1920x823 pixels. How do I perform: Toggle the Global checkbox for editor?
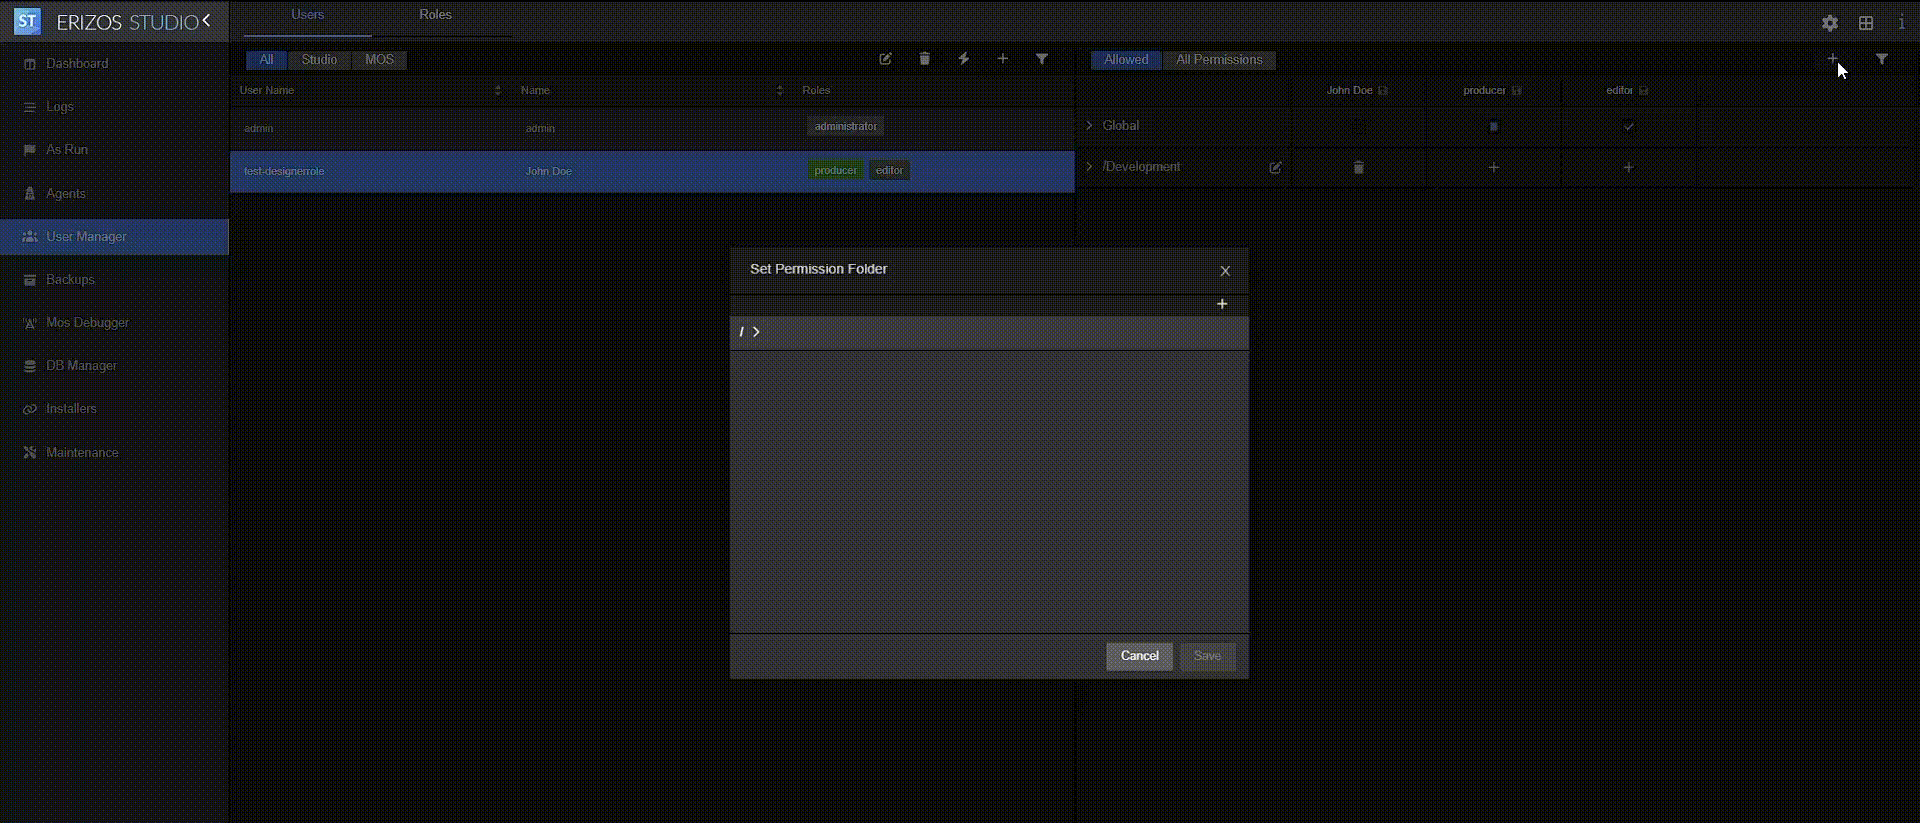click(x=1628, y=127)
